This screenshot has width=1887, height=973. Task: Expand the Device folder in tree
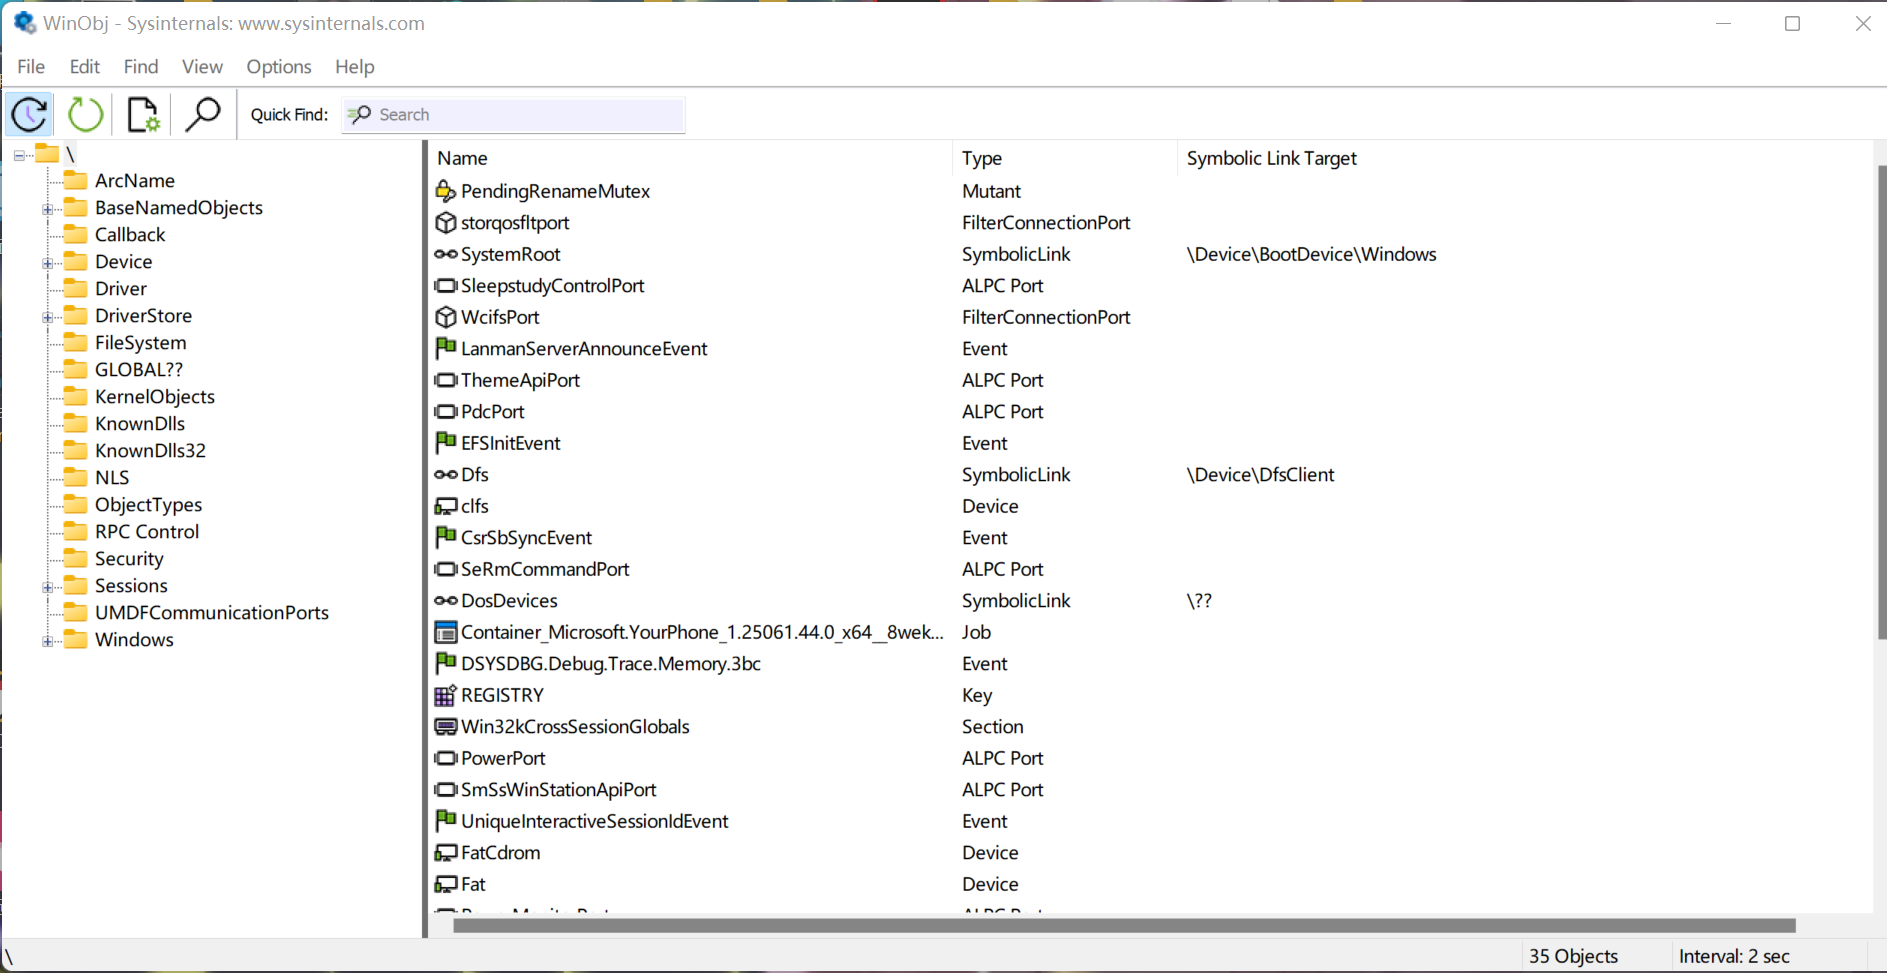coord(47,263)
